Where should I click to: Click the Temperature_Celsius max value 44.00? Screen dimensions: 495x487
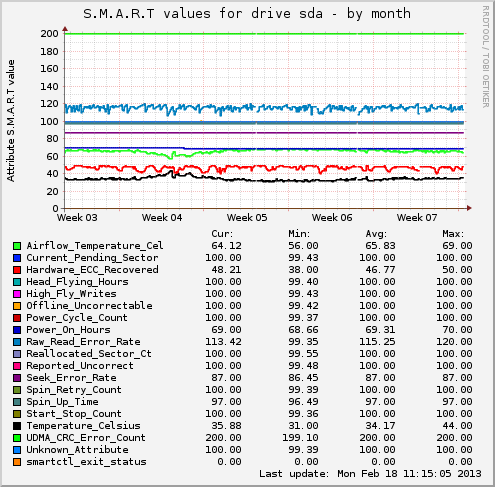[457, 426]
